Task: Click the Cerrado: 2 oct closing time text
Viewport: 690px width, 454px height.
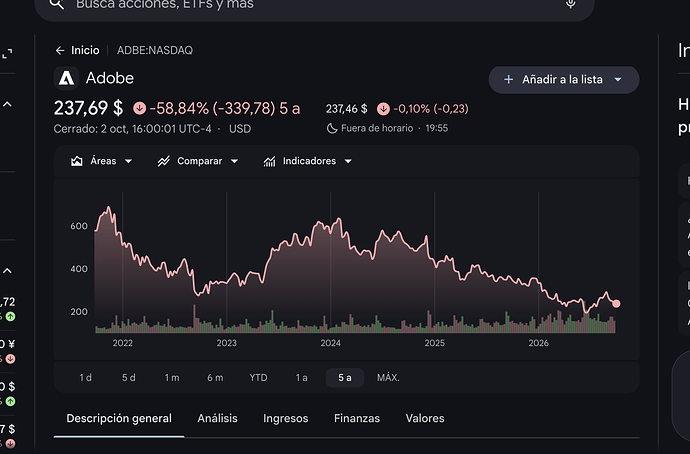Action: tap(132, 129)
